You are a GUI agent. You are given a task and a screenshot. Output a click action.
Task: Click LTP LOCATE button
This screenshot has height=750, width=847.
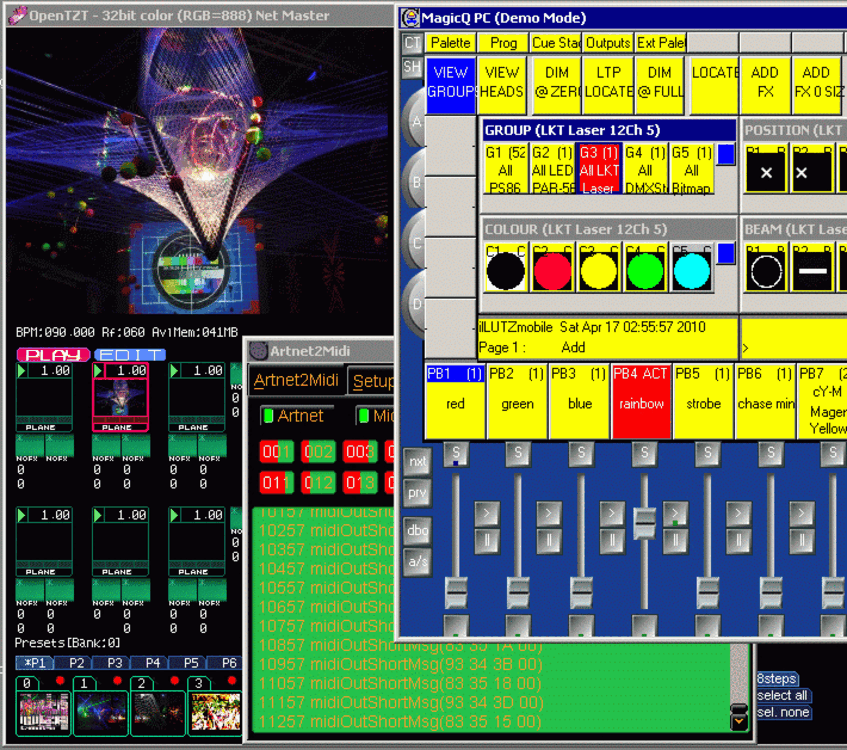tap(608, 85)
